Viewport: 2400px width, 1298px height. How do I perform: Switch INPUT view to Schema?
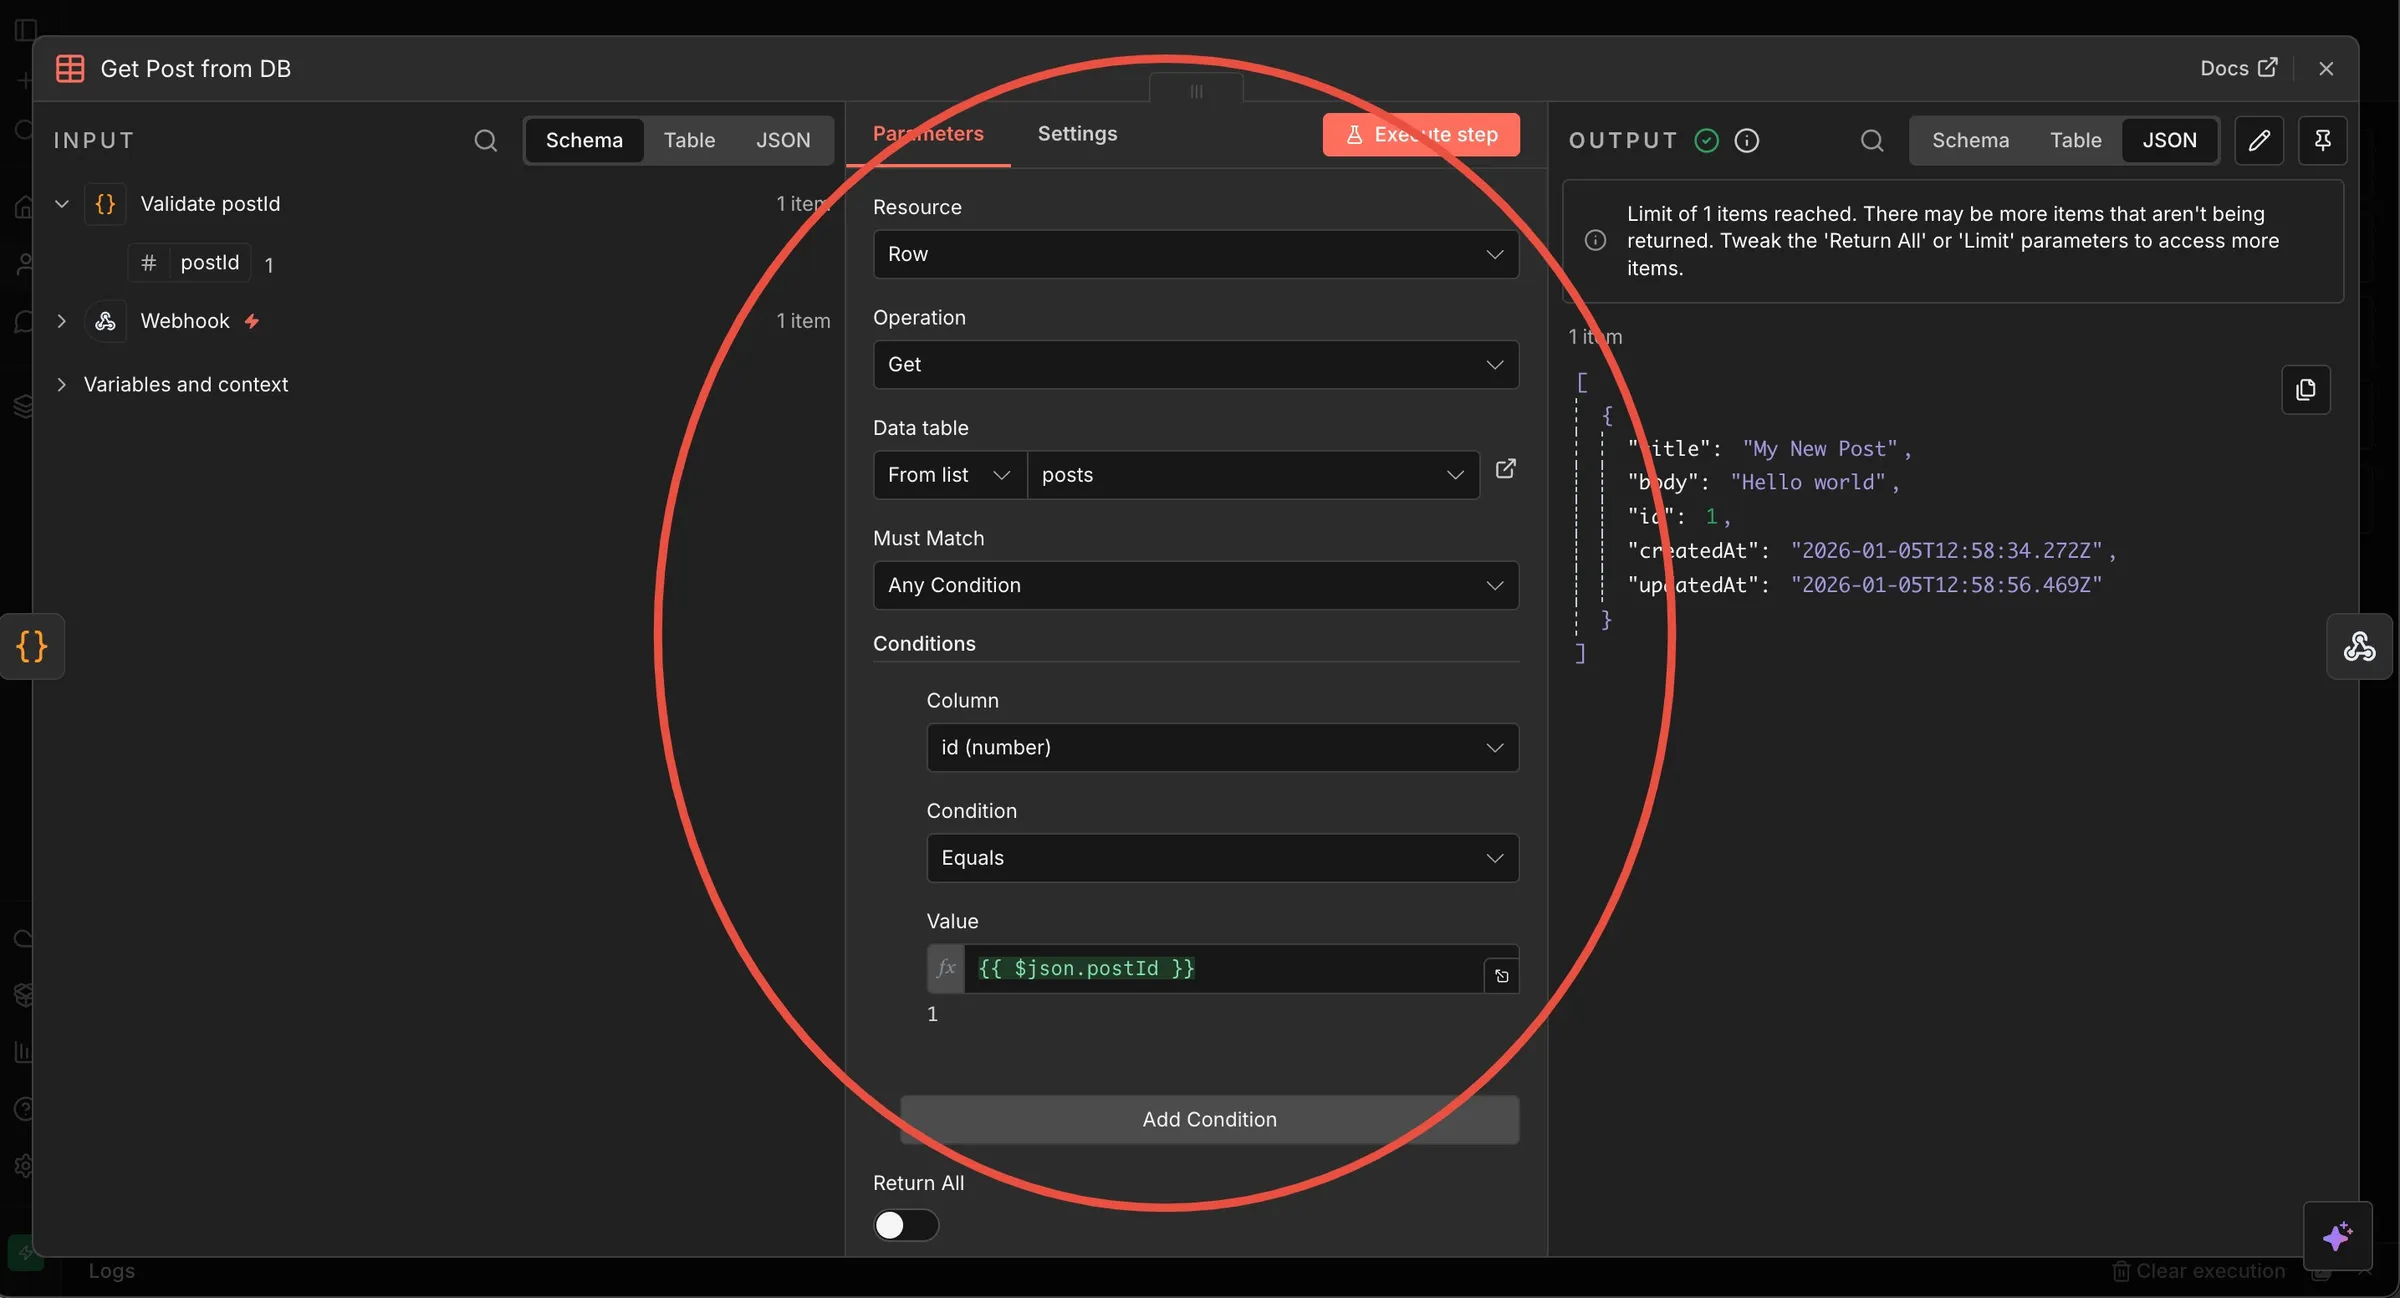click(584, 140)
